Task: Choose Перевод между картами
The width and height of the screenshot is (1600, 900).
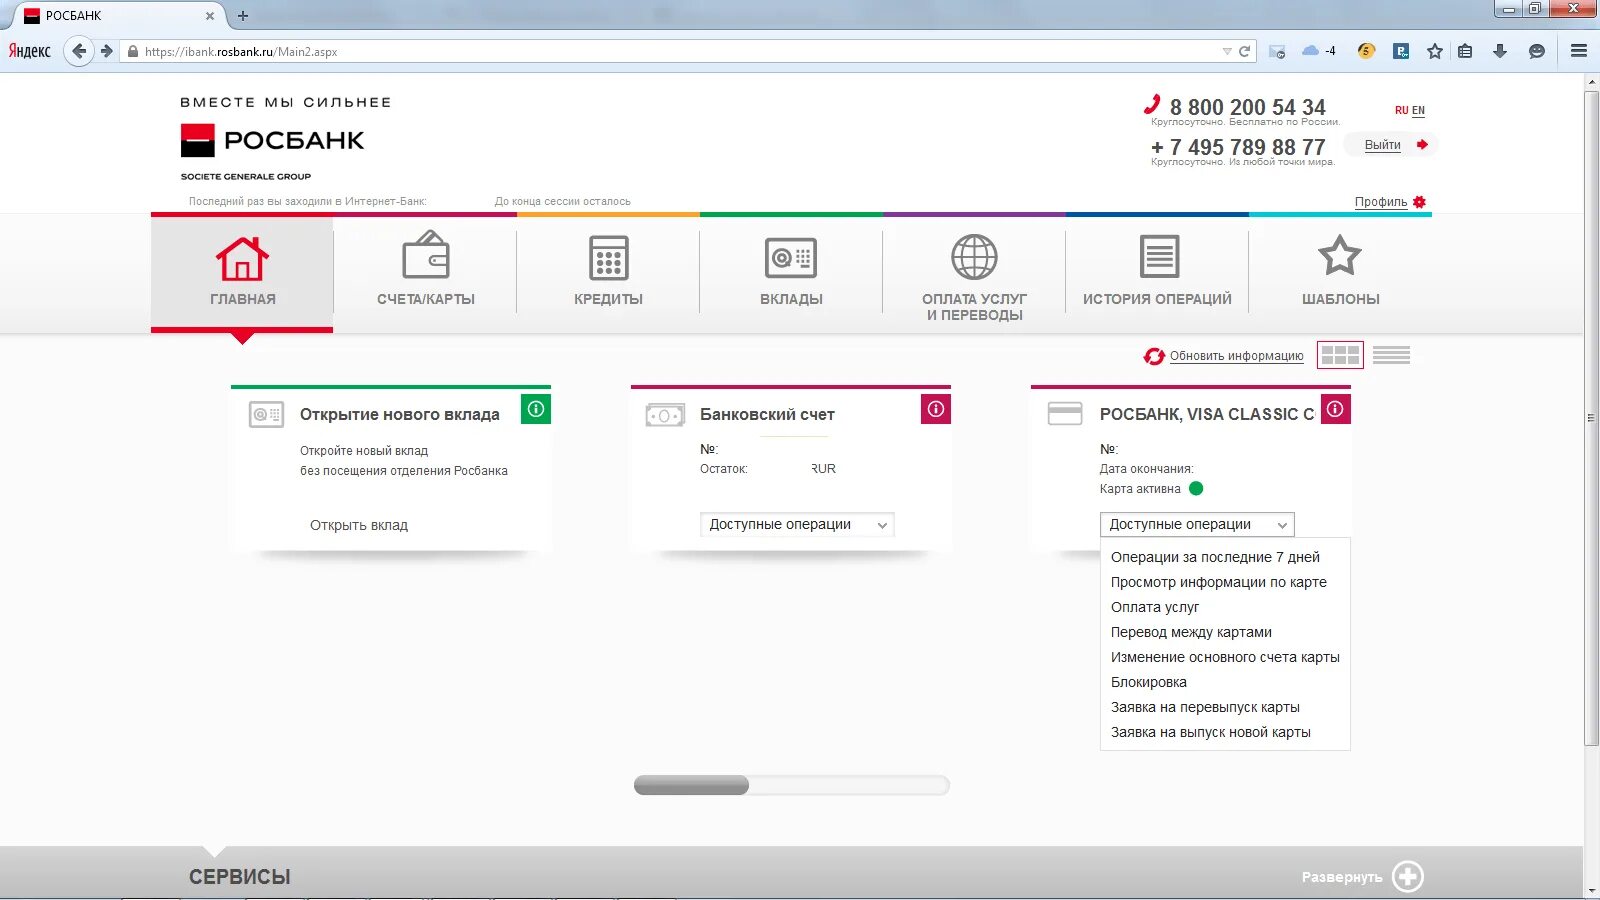Action: click(1191, 632)
